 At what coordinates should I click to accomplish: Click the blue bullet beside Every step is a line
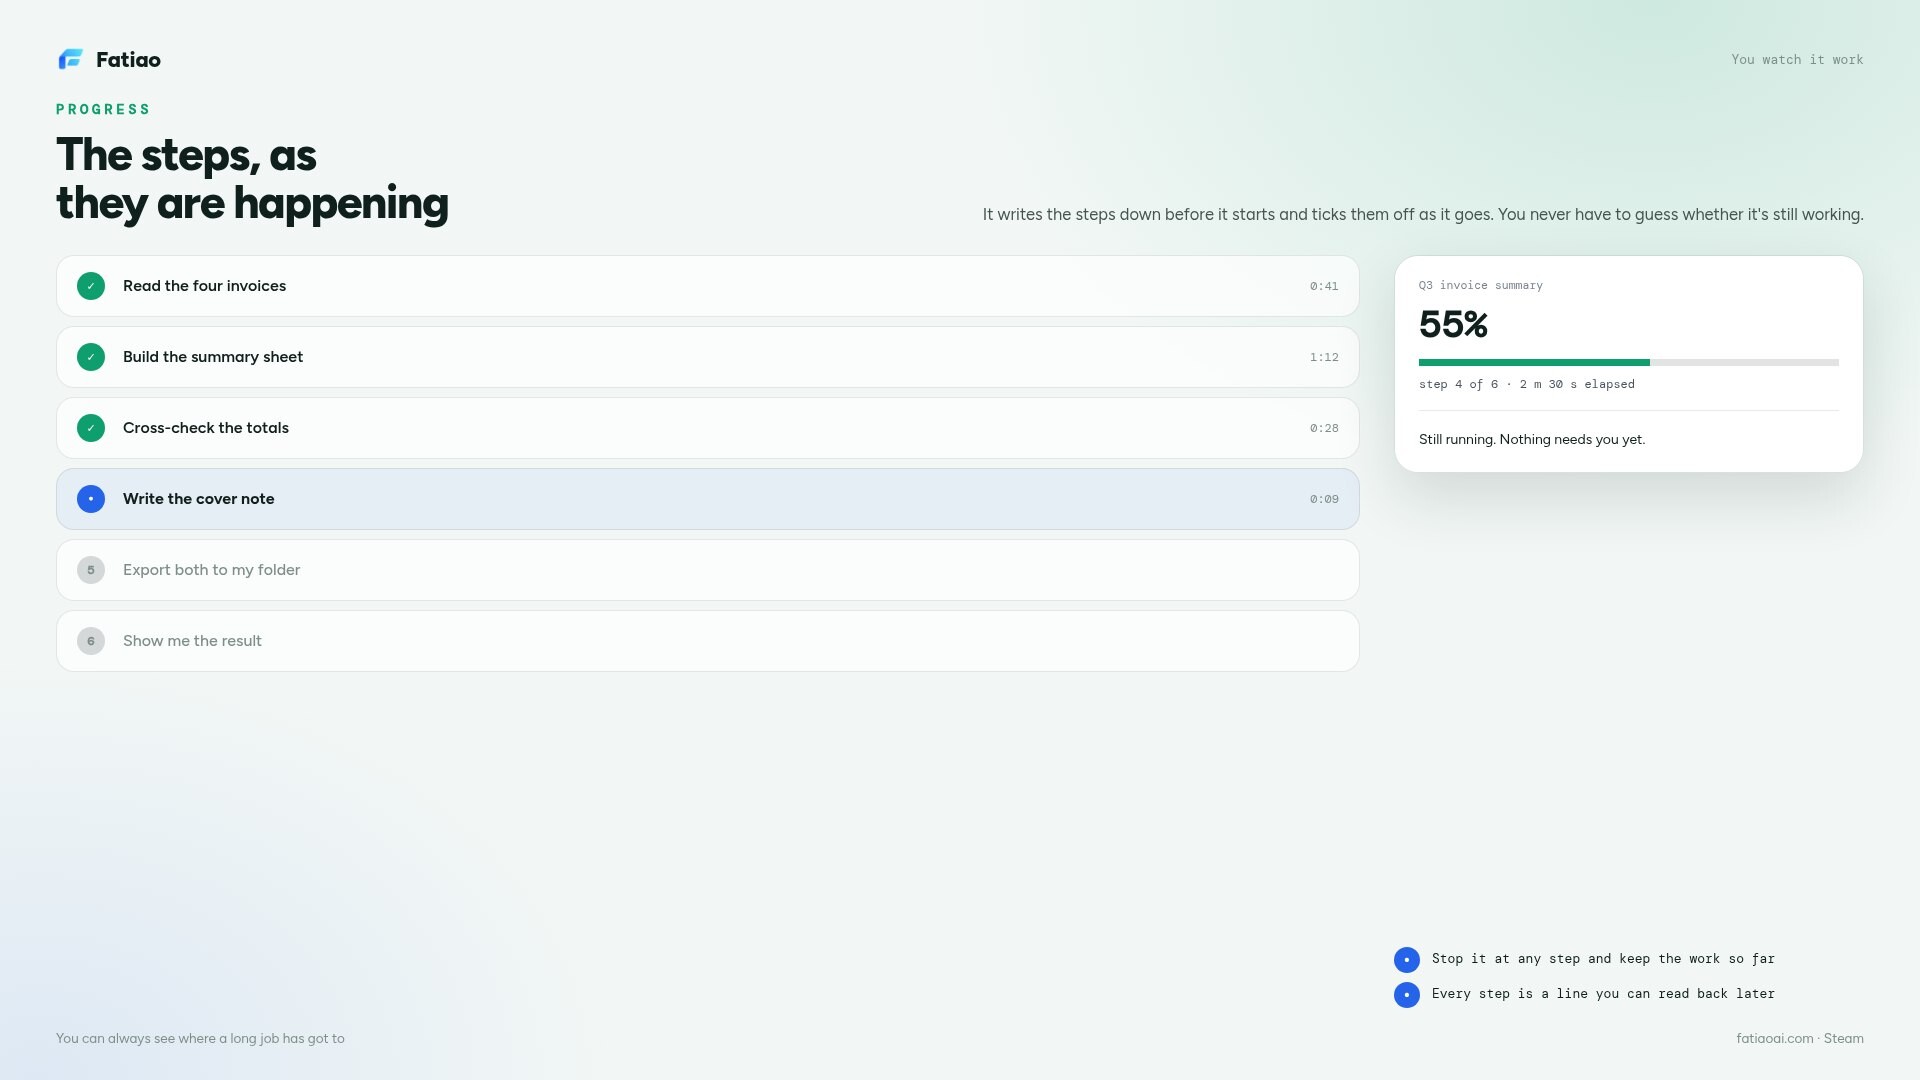[1407, 995]
